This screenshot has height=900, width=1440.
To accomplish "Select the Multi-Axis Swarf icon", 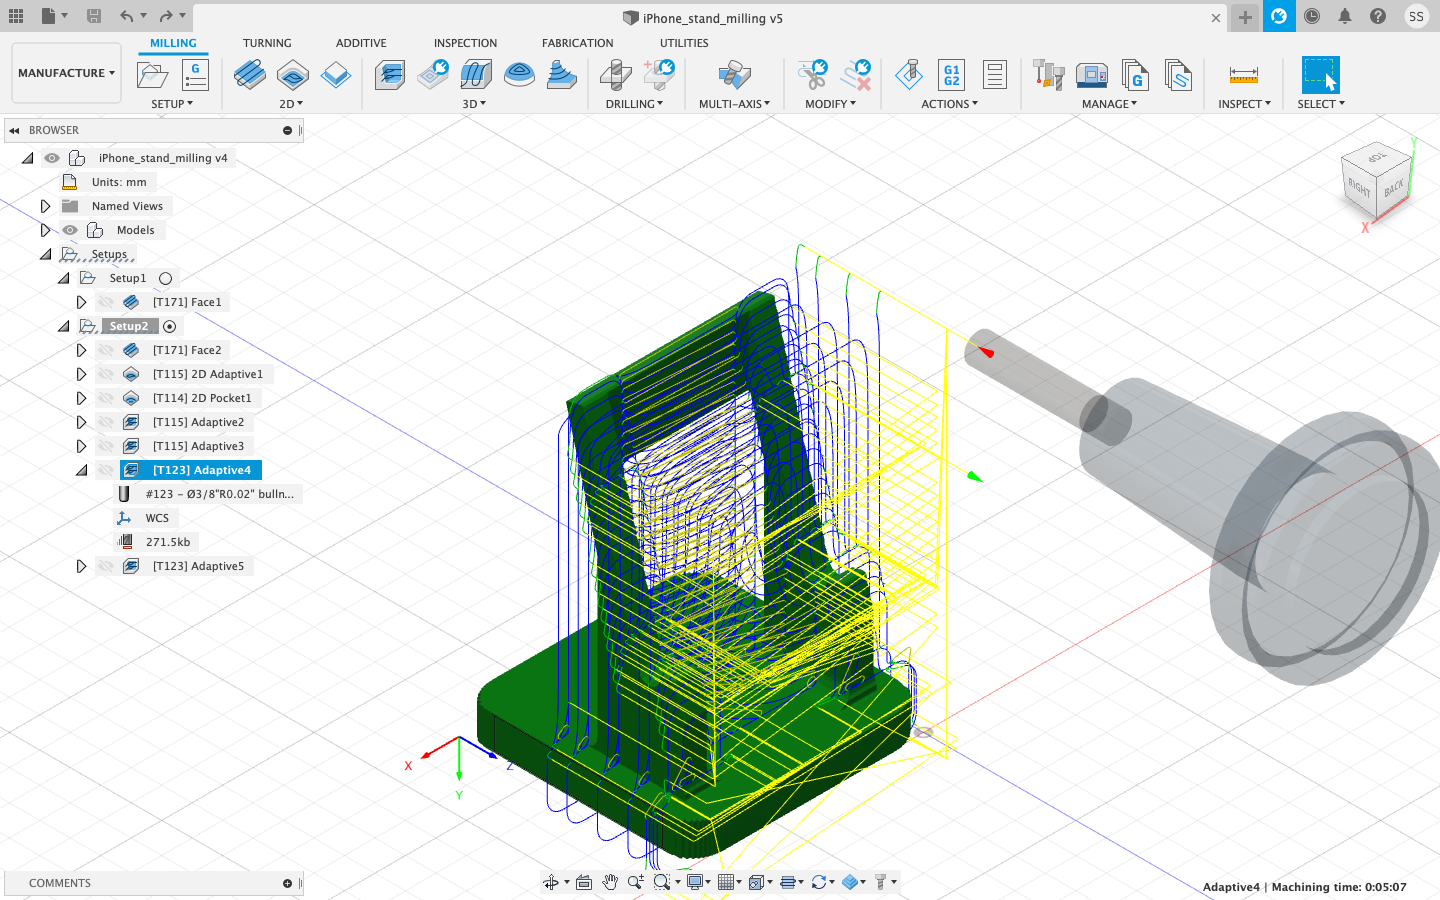I will pyautogui.click(x=735, y=75).
